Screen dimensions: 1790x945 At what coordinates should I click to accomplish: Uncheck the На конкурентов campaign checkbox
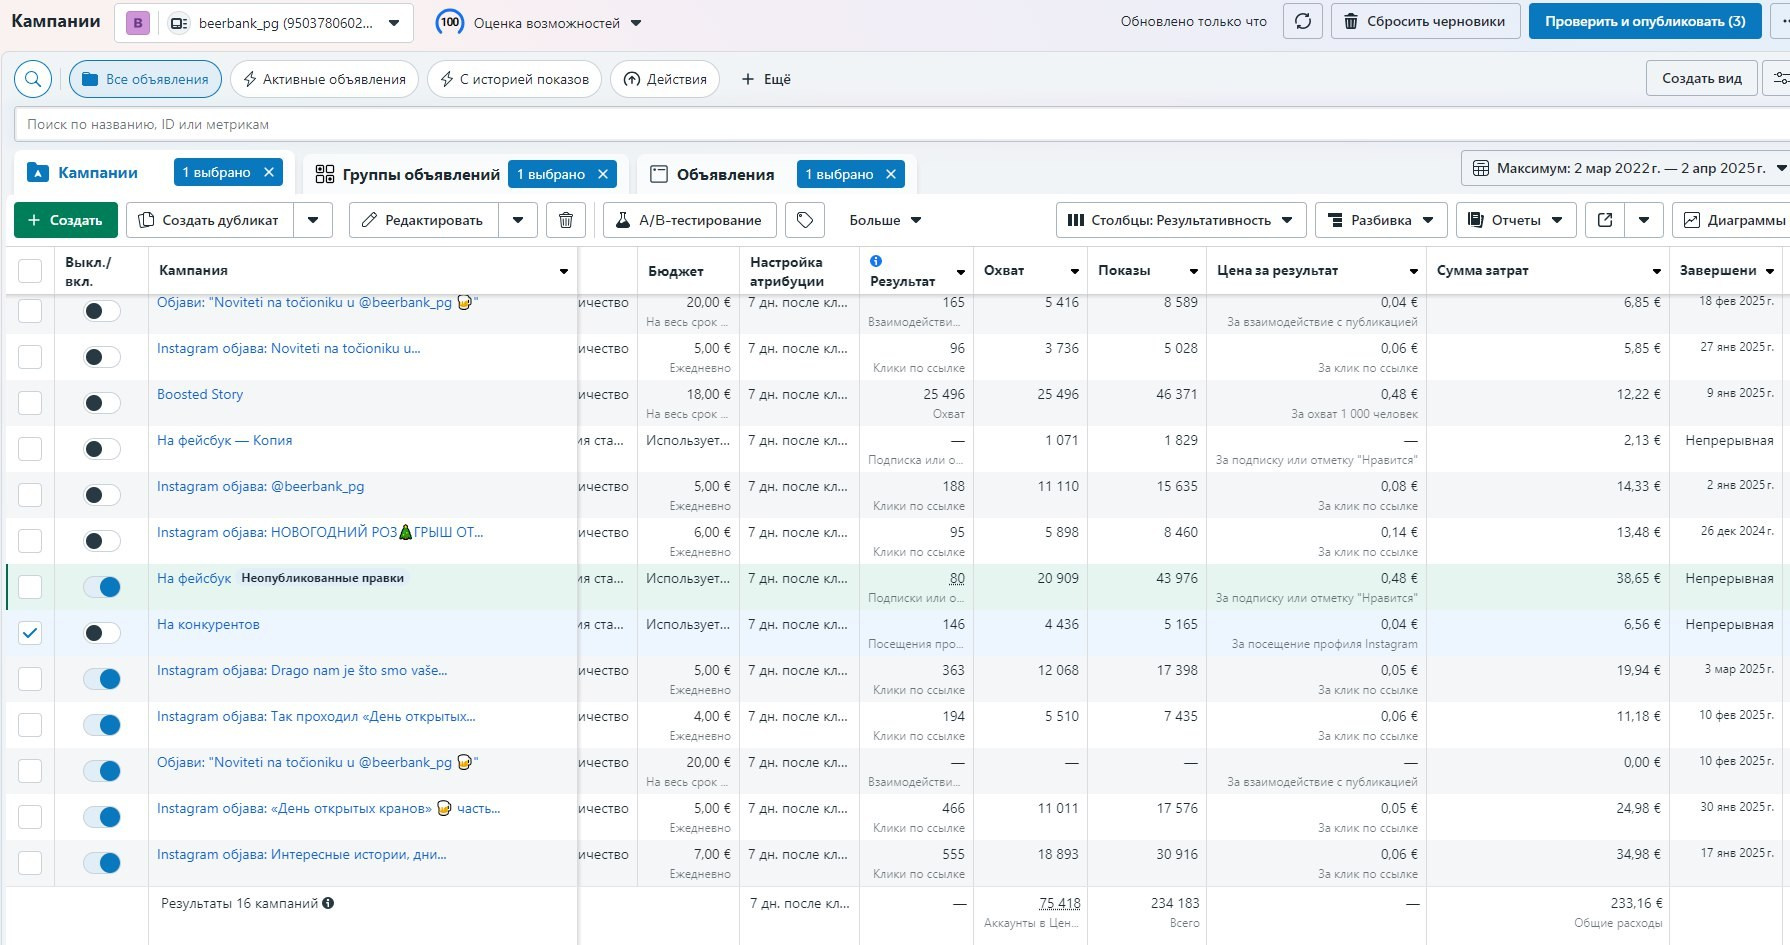point(30,633)
